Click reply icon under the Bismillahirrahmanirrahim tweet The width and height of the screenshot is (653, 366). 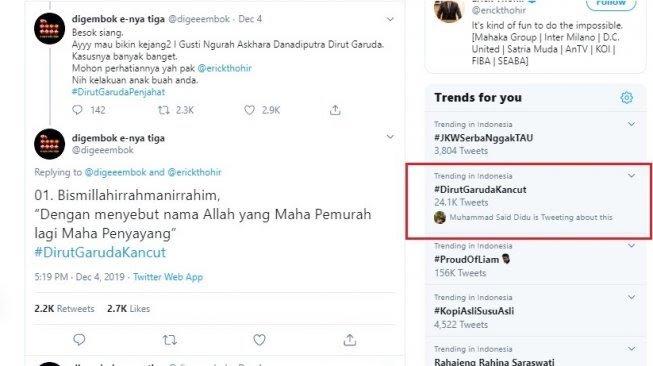(79, 340)
